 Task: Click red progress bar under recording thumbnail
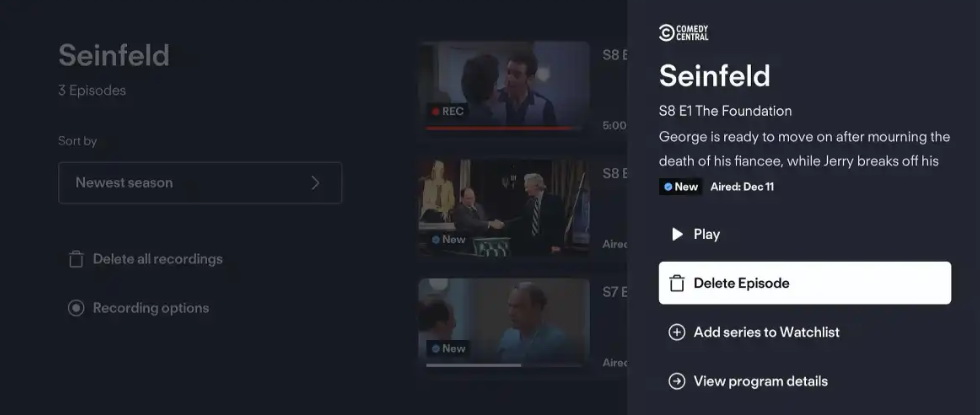click(x=504, y=128)
